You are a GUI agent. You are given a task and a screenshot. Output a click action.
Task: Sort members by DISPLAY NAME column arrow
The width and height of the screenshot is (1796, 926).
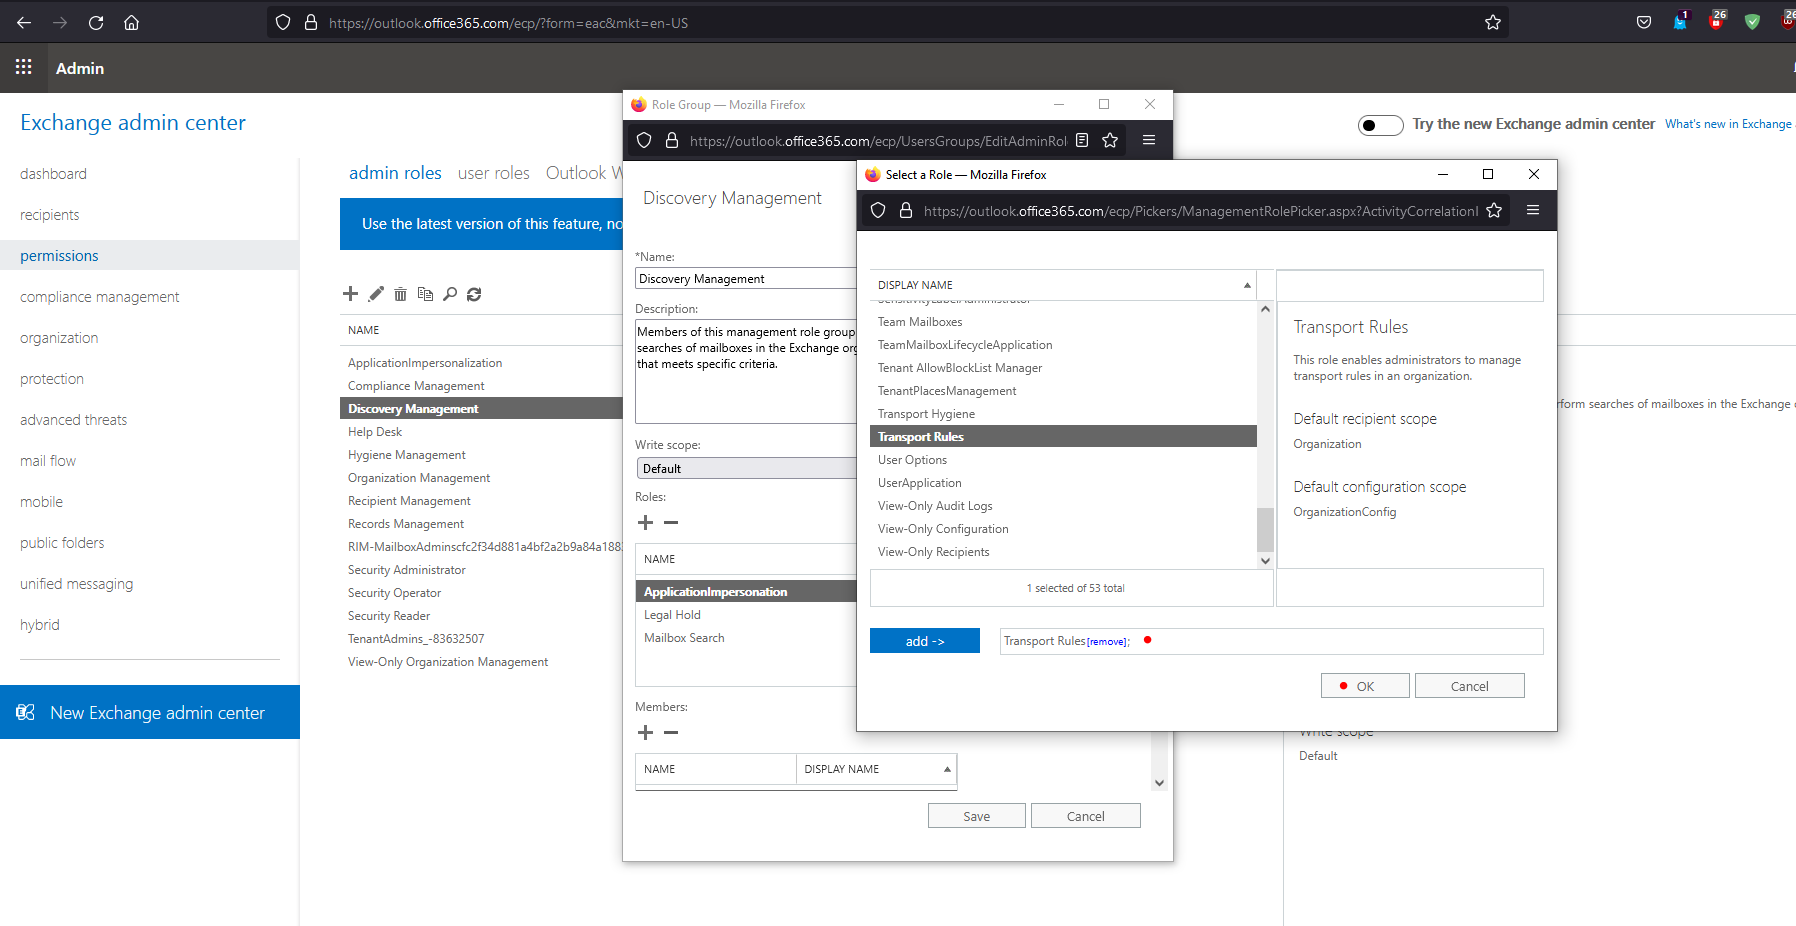coord(946,769)
